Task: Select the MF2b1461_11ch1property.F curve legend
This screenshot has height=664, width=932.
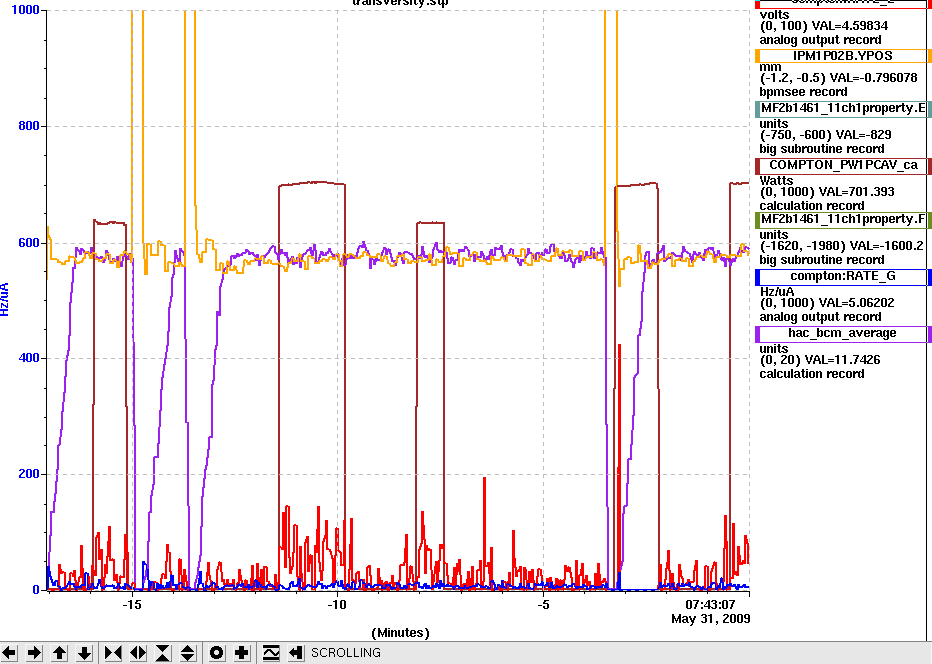Action: pyautogui.click(x=843, y=219)
